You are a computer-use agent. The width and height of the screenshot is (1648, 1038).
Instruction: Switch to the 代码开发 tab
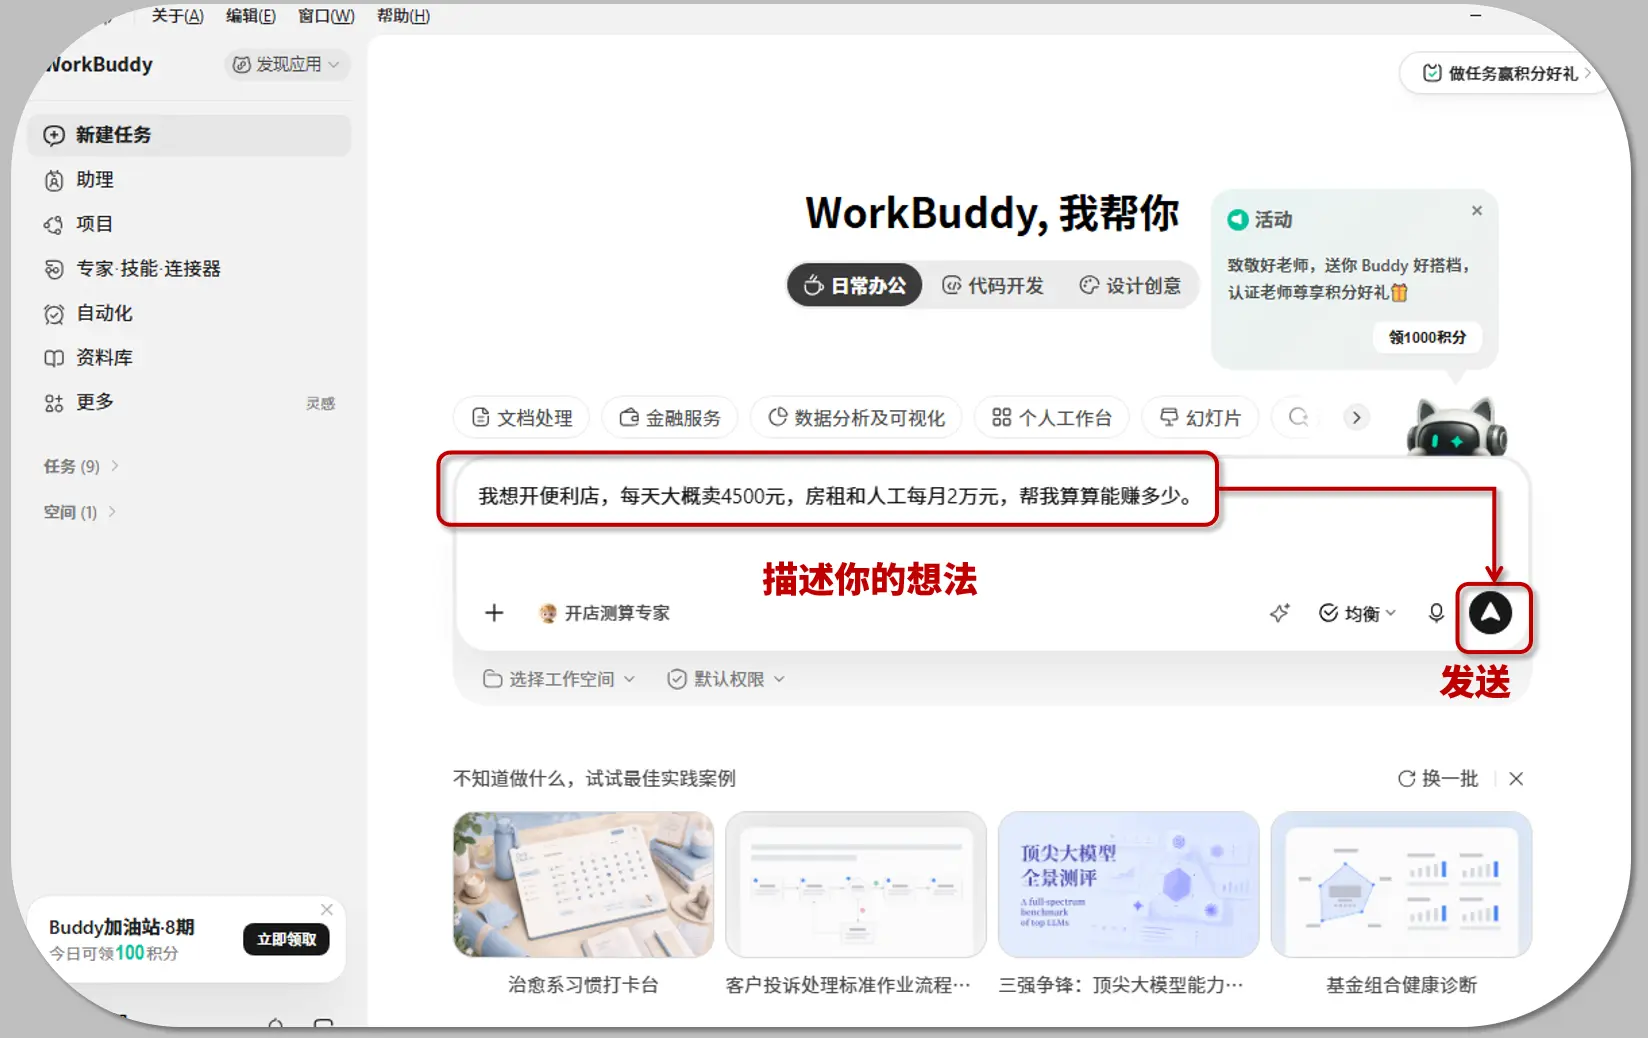tap(993, 286)
